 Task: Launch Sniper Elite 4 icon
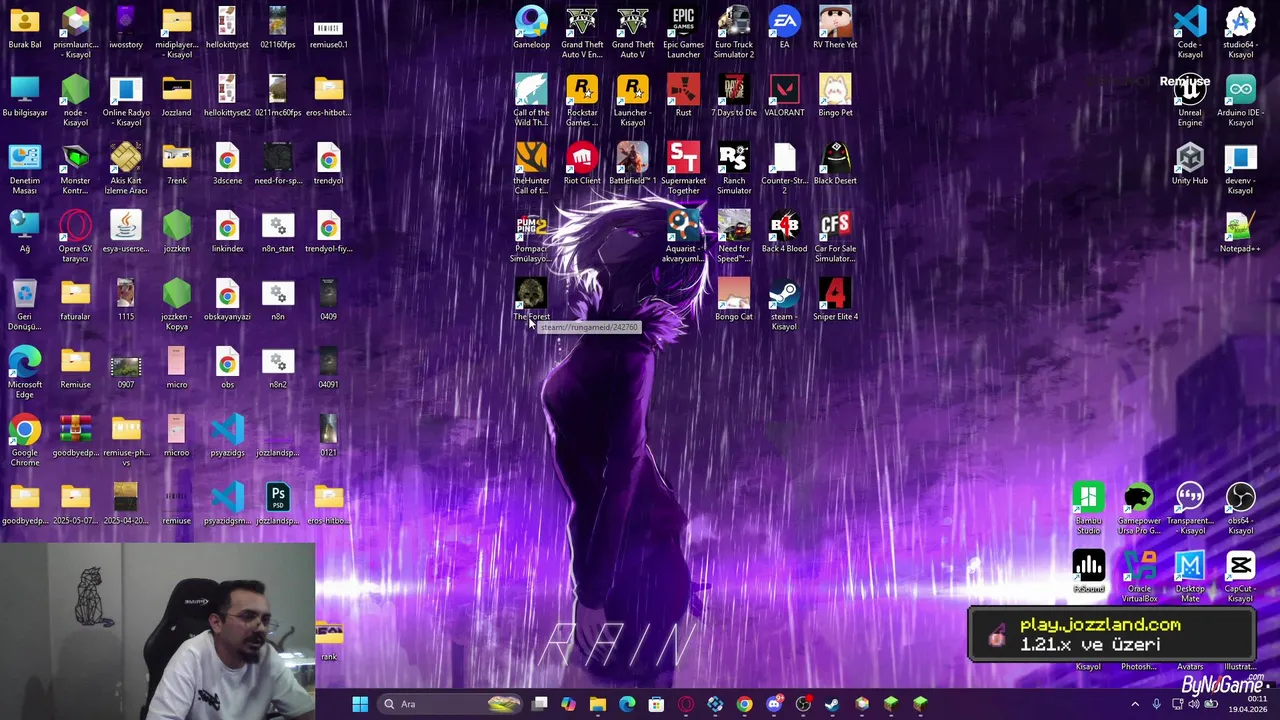tap(835, 300)
